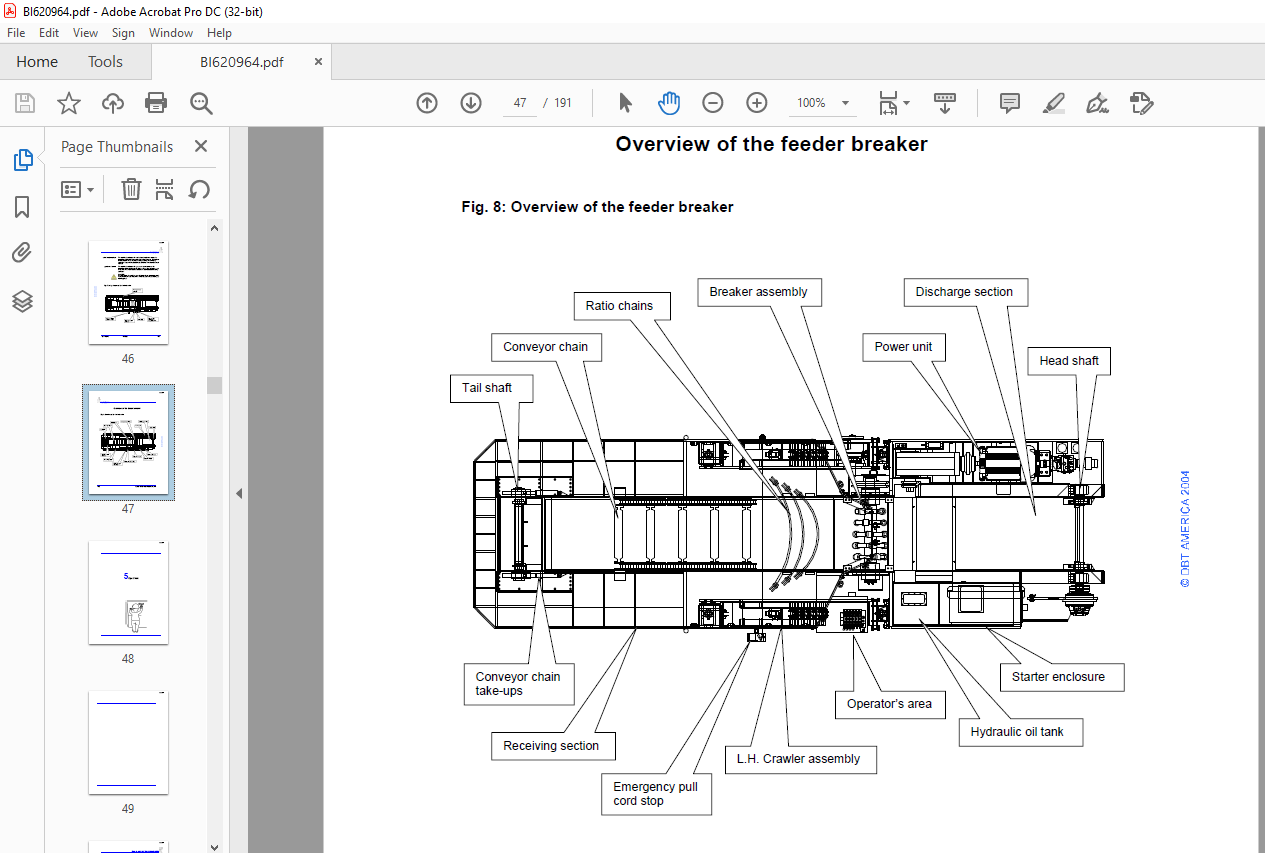Click the 'Ratio chains' label
The width and height of the screenshot is (1265, 853).
pyautogui.click(x=620, y=306)
